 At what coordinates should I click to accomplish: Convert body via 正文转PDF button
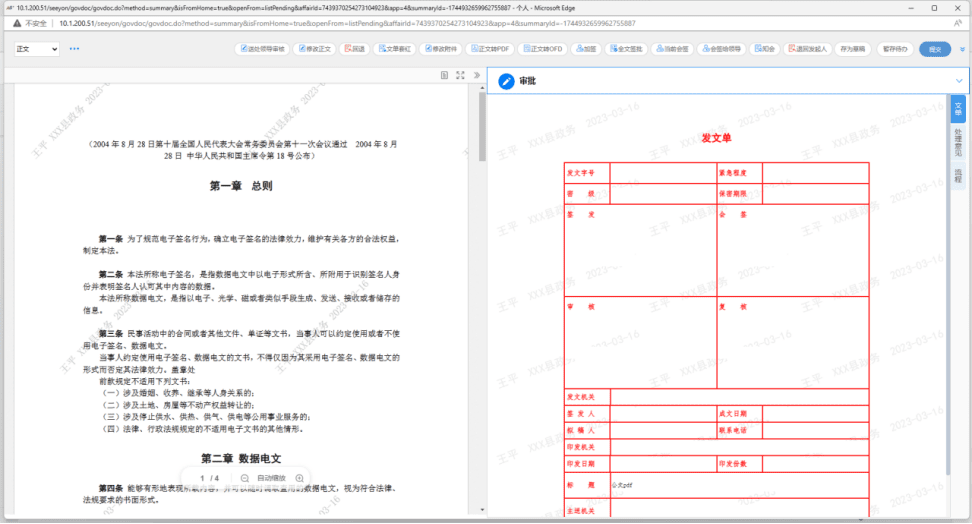coord(490,49)
